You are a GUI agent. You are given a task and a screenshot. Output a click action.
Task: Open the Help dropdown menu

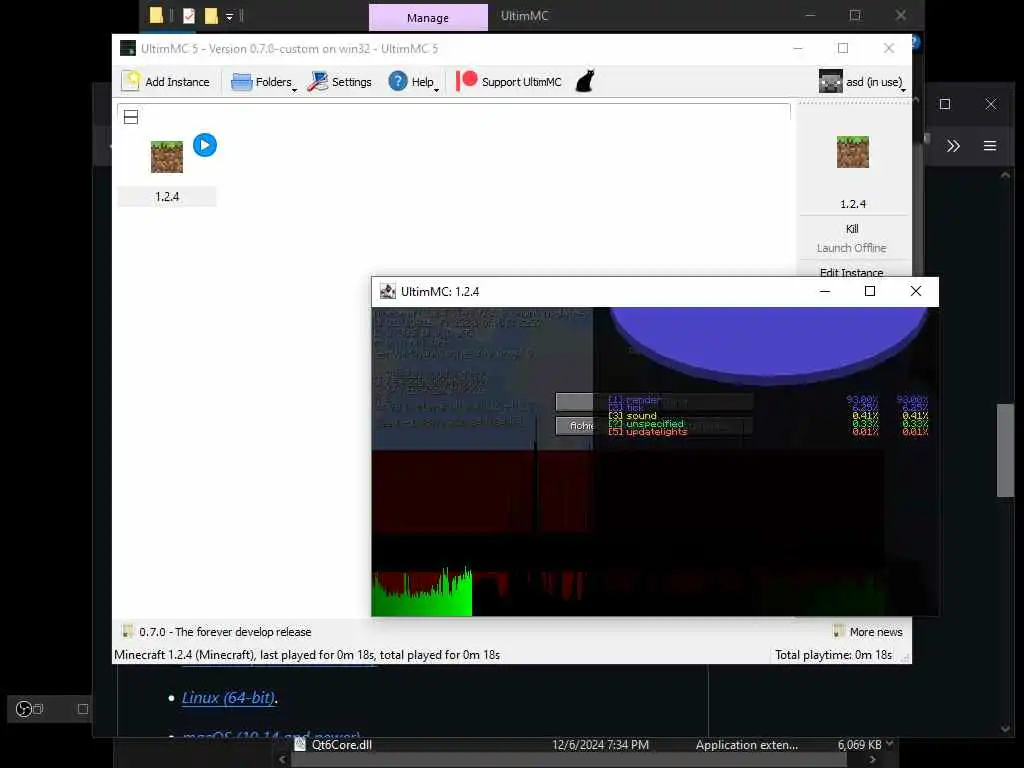pyautogui.click(x=413, y=82)
